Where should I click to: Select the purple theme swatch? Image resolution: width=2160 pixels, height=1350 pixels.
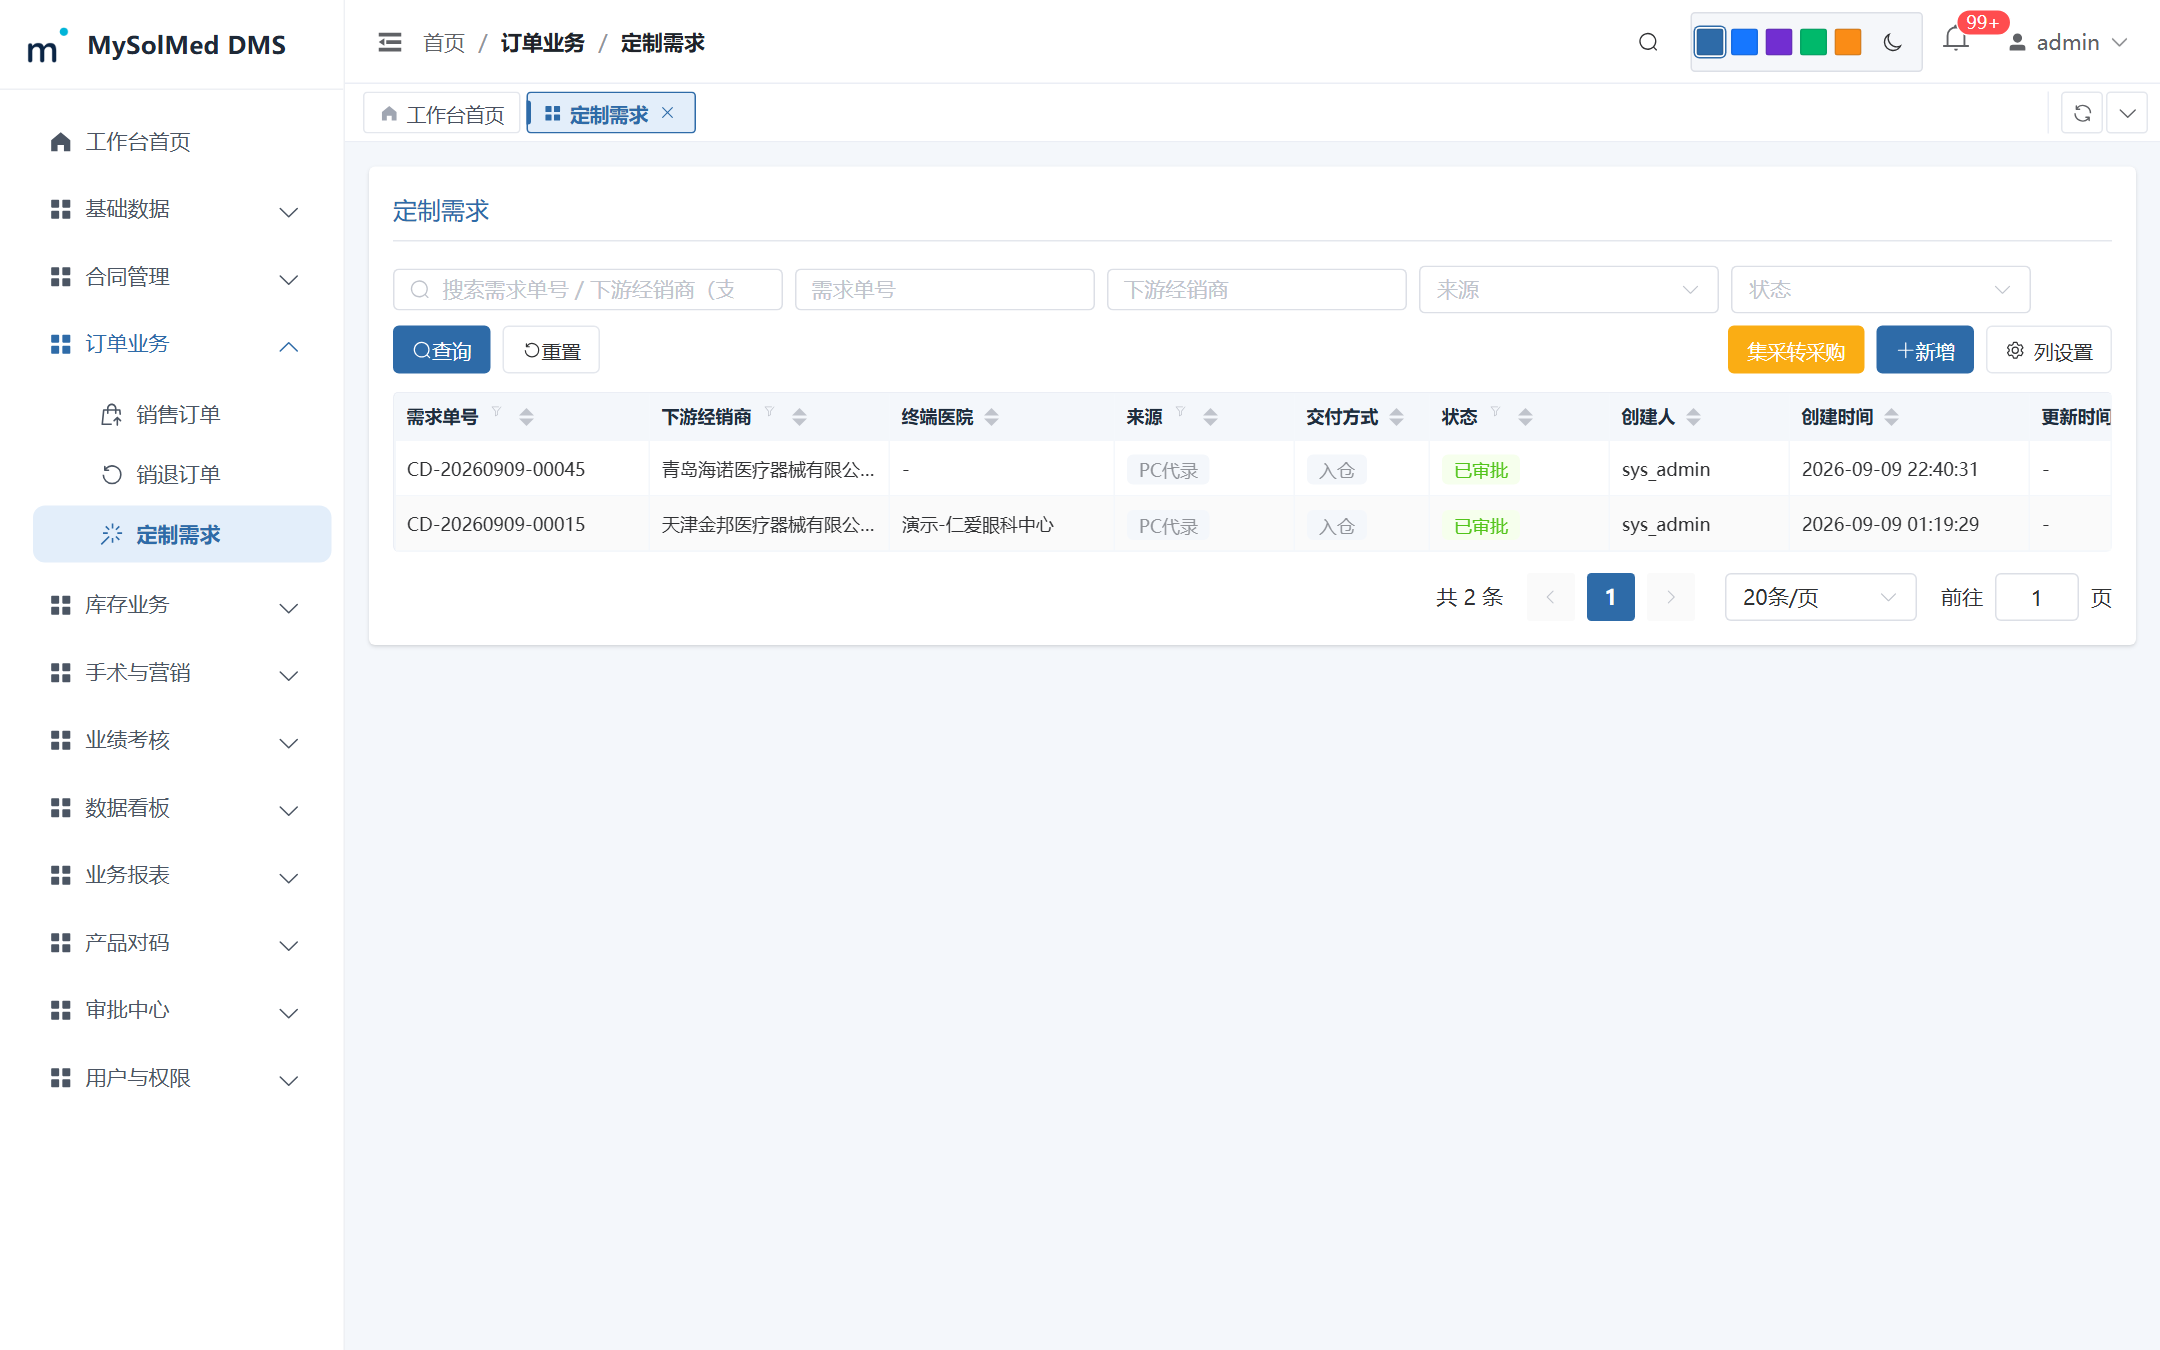tap(1778, 42)
